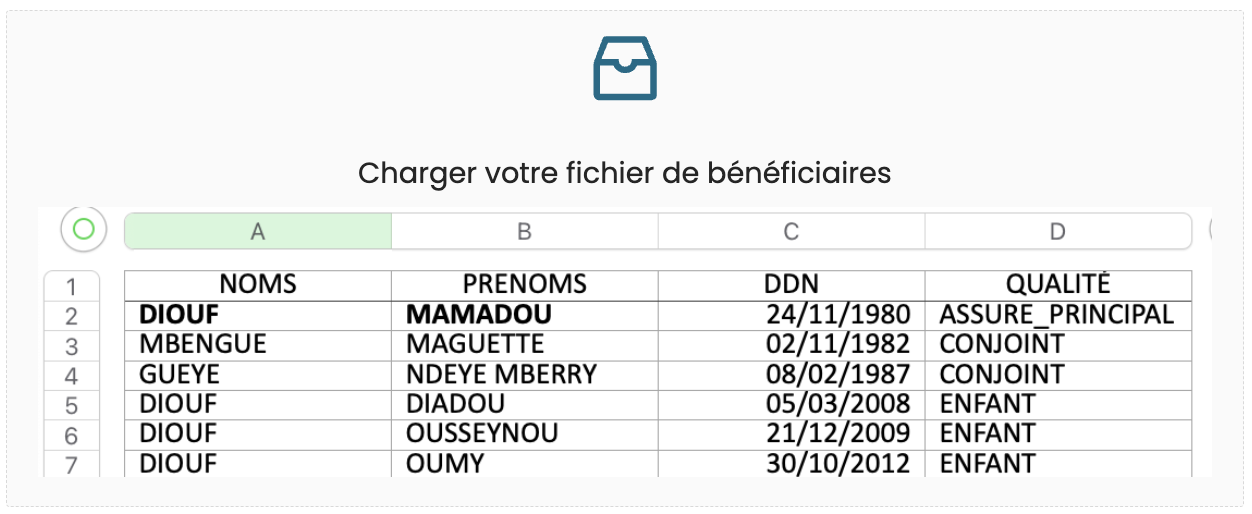
Task: Click the NOMS header cell
Action: click(x=258, y=284)
